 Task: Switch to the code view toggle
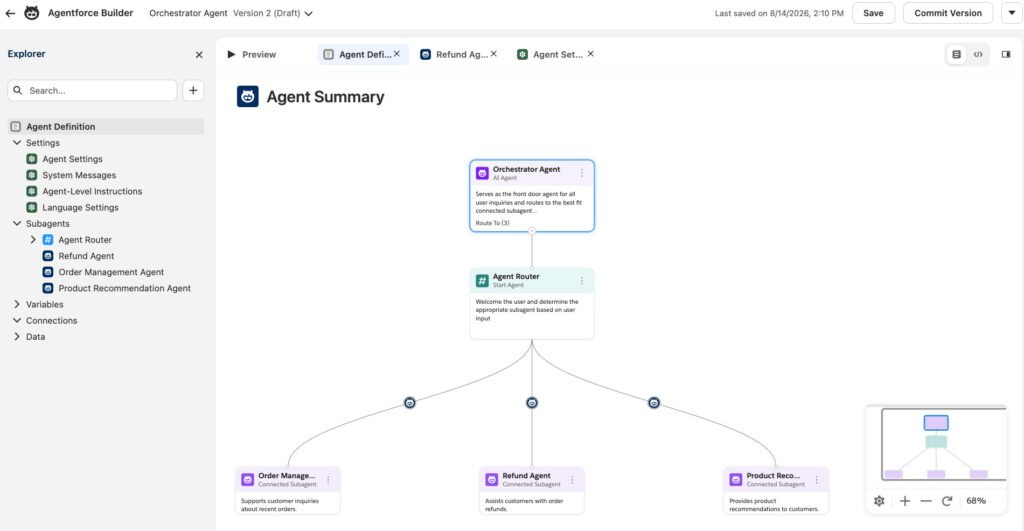978,55
